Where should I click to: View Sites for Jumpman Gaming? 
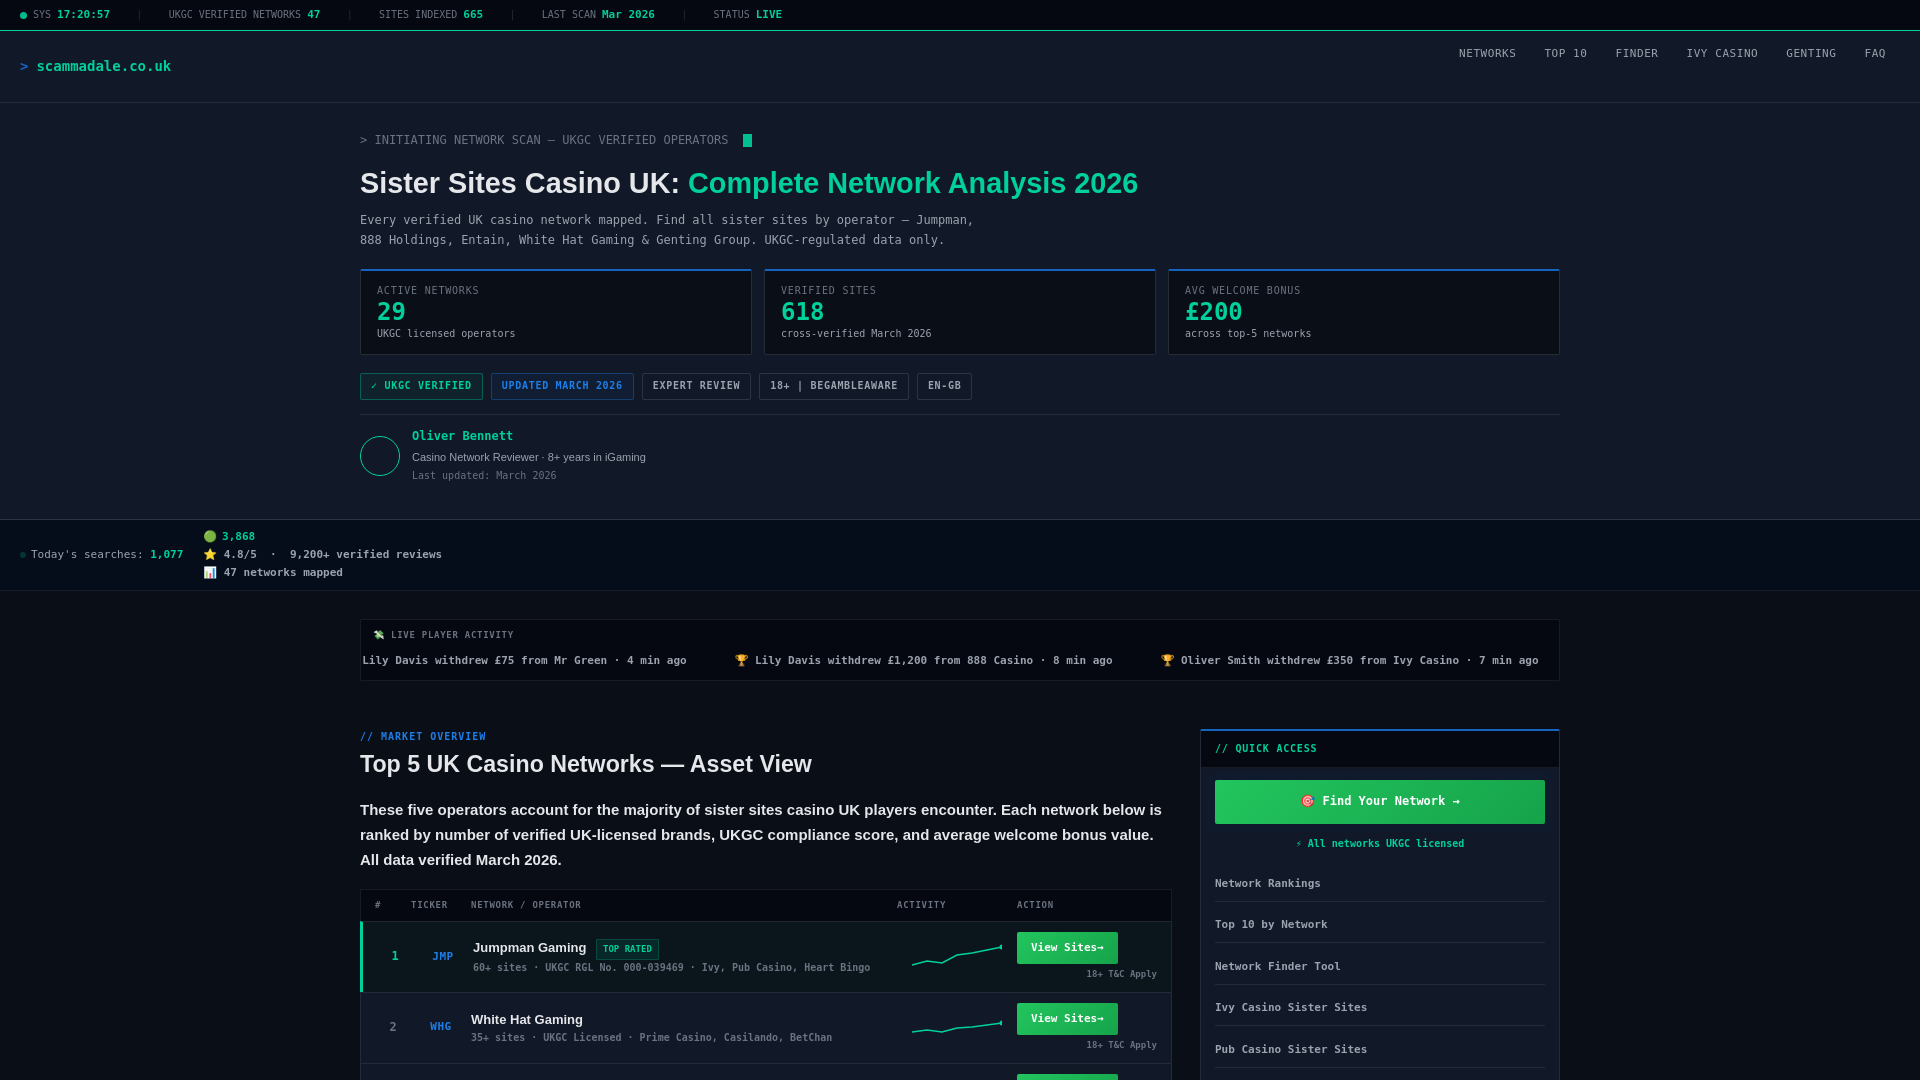click(x=1067, y=948)
